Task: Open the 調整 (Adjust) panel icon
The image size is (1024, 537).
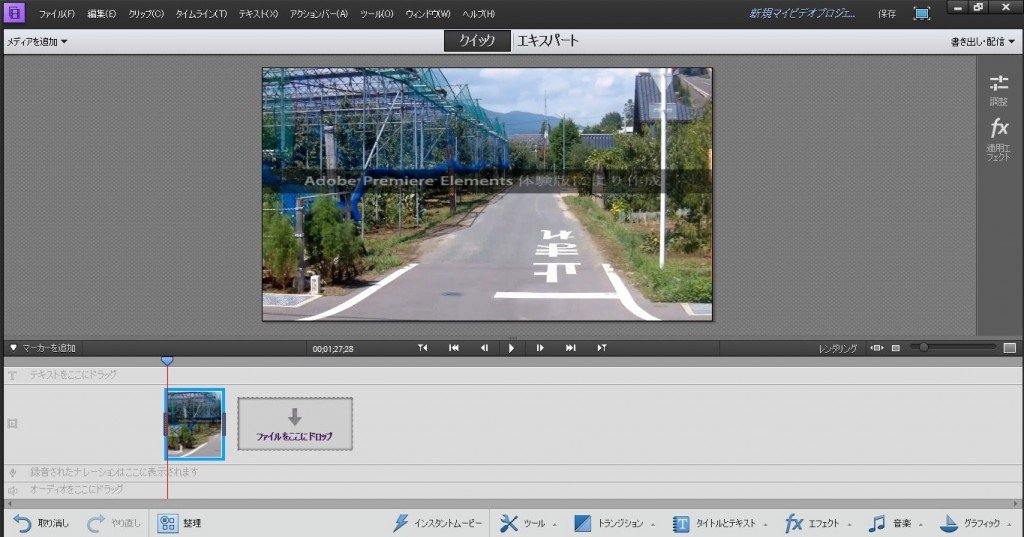Action: tap(999, 90)
